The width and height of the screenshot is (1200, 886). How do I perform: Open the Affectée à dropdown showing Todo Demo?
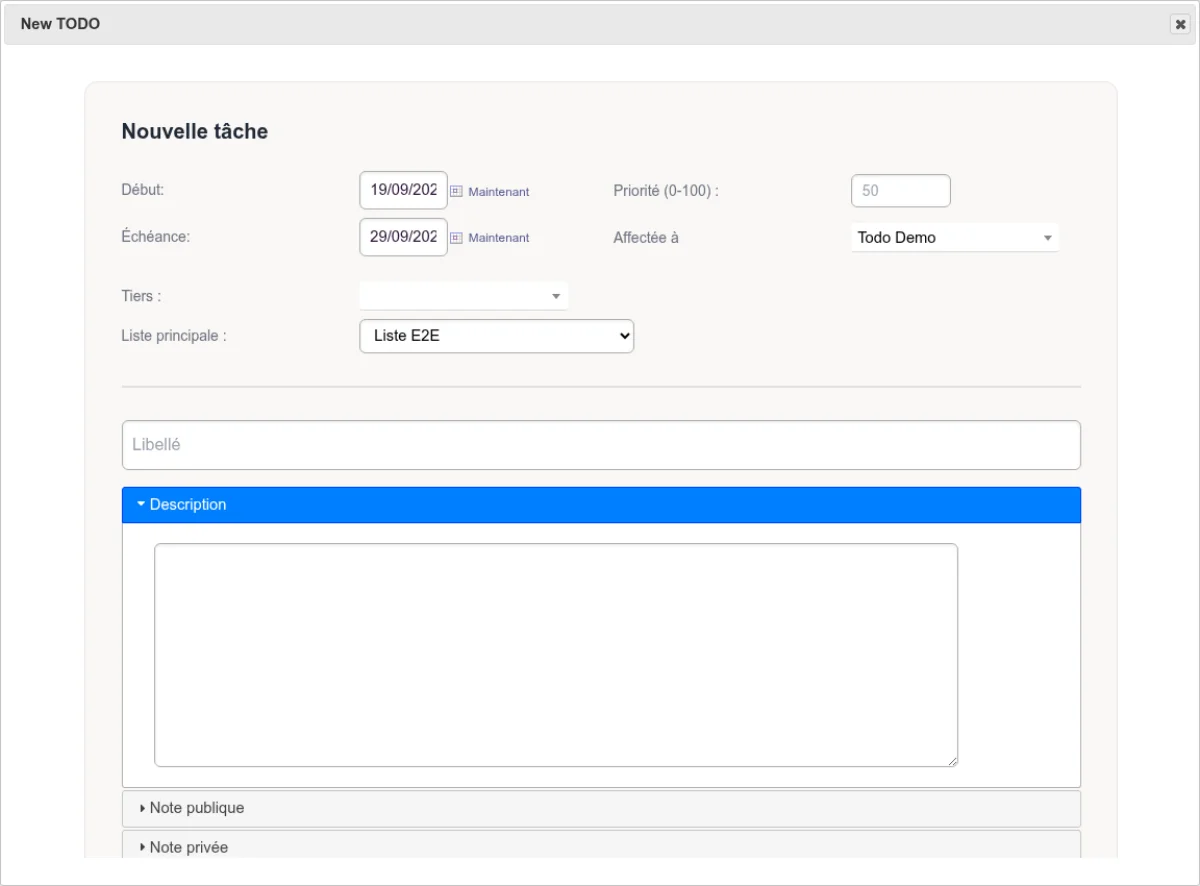955,238
